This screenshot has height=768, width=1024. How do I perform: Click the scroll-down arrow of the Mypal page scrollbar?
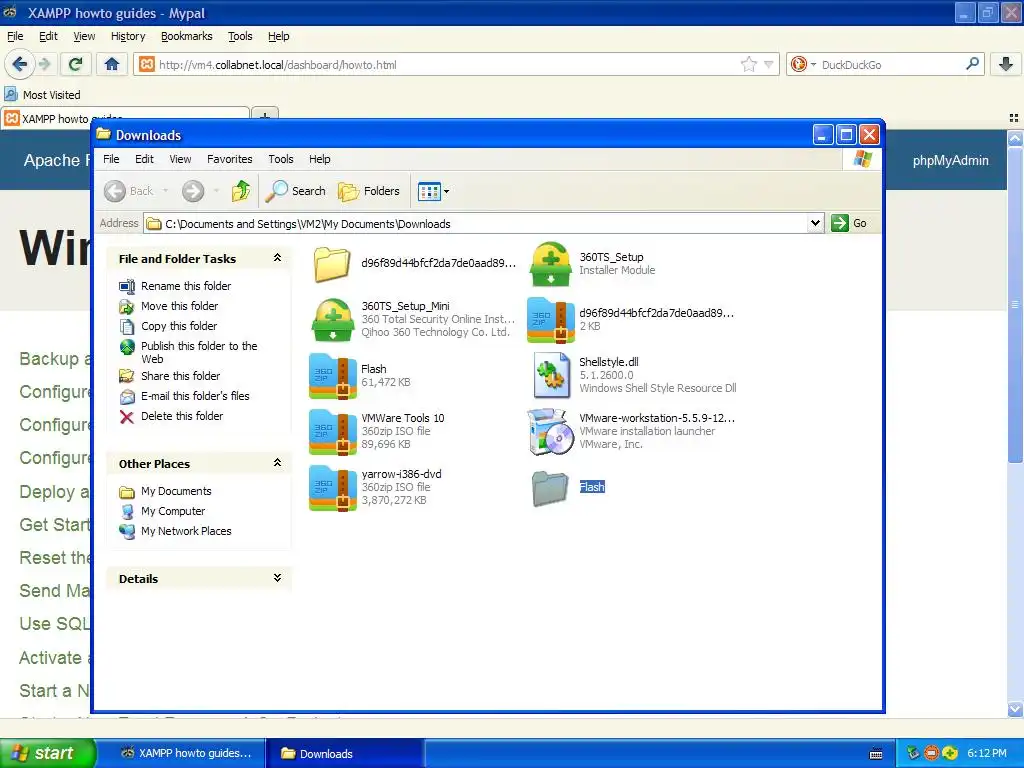[1014, 709]
